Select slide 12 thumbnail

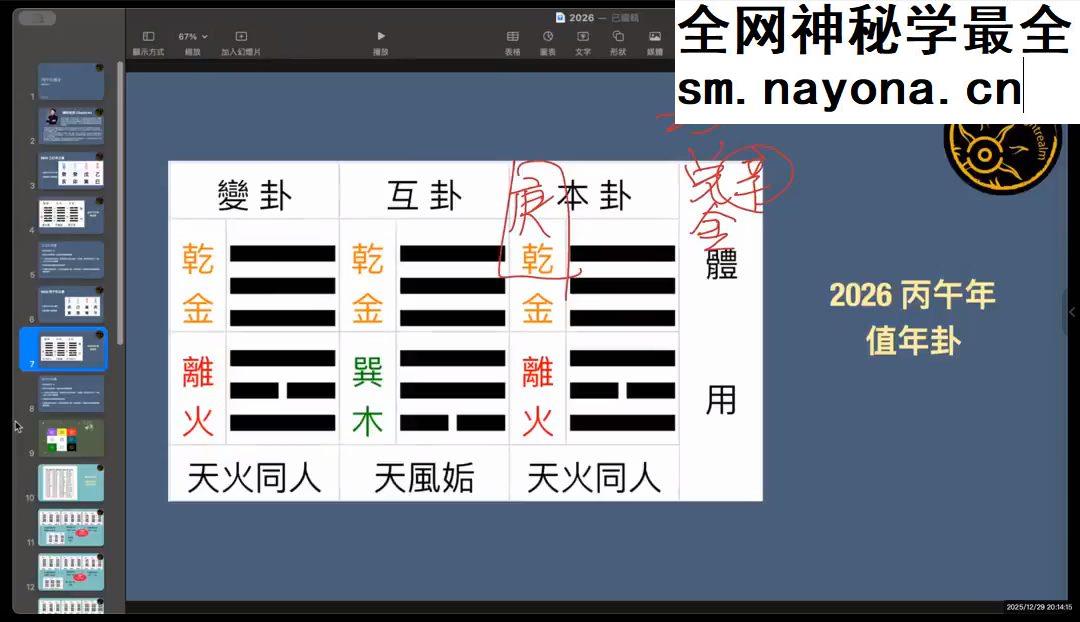(x=71, y=572)
